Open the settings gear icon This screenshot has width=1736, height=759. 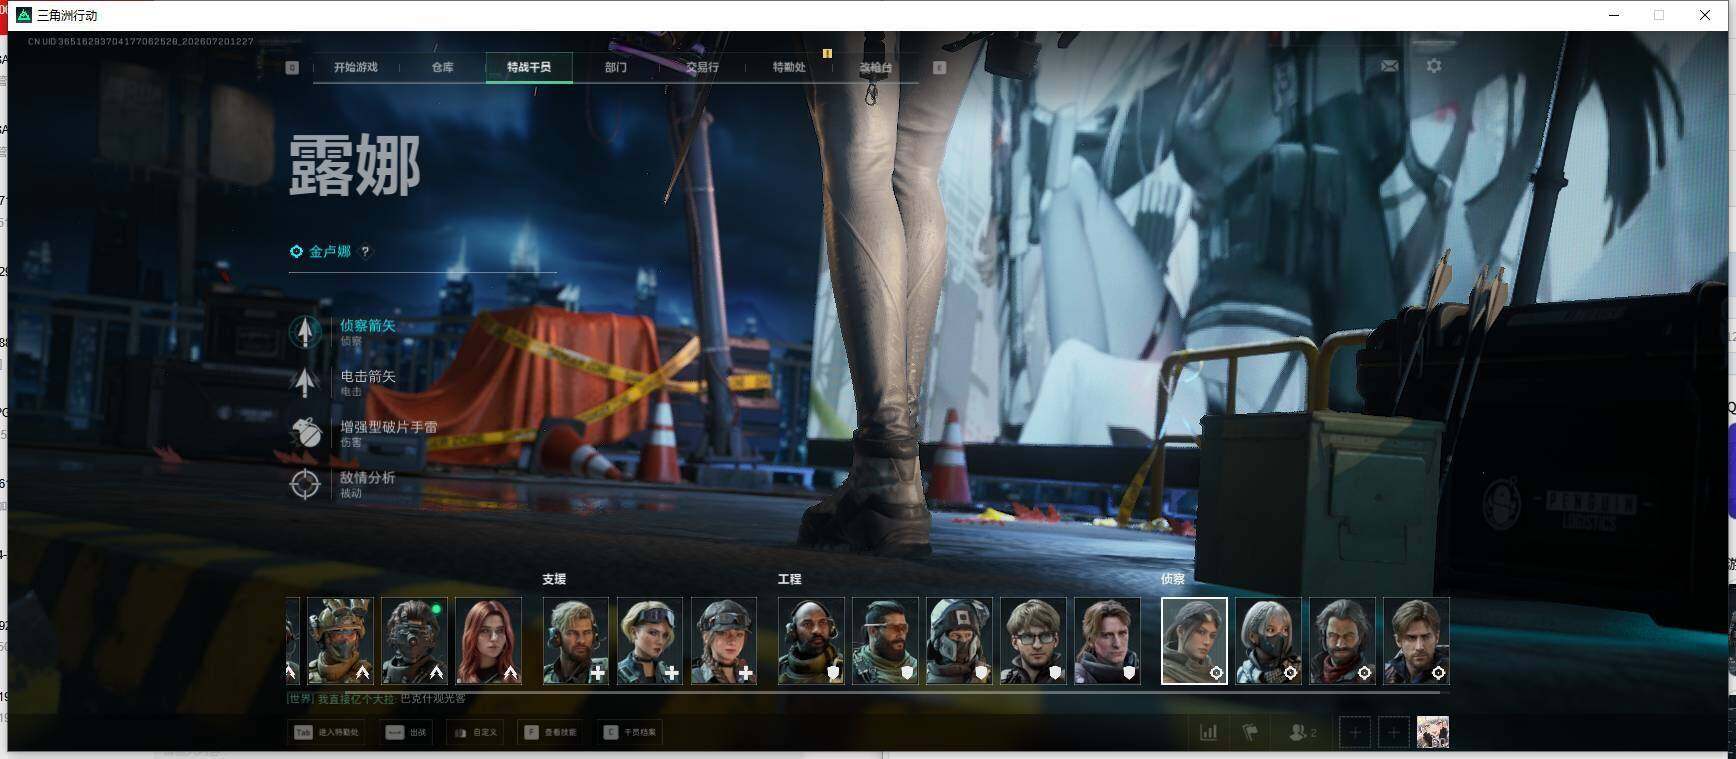[1434, 66]
